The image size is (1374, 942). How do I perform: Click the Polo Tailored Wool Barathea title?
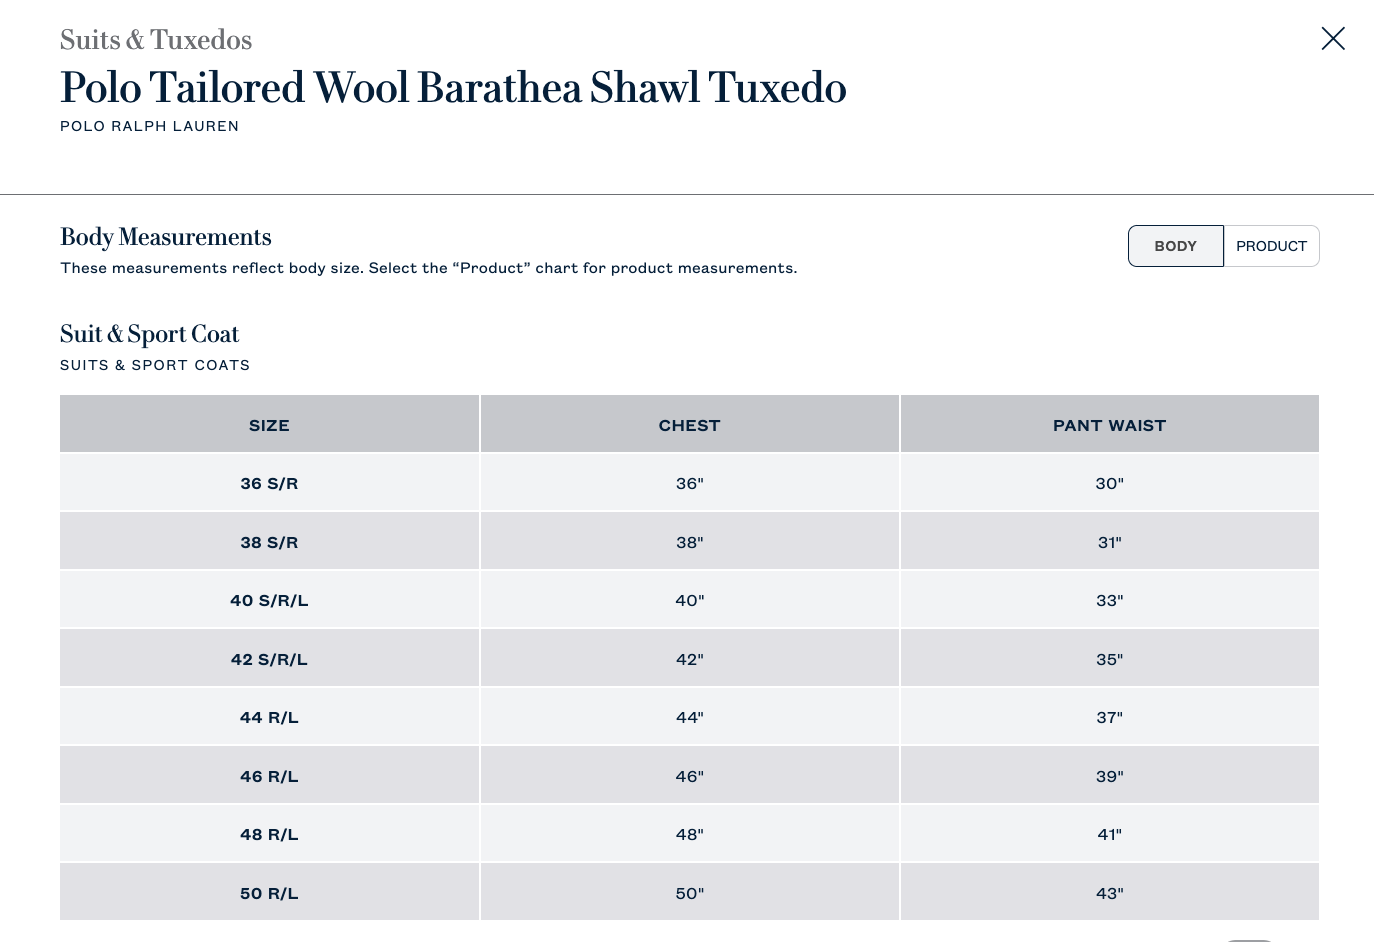[453, 88]
